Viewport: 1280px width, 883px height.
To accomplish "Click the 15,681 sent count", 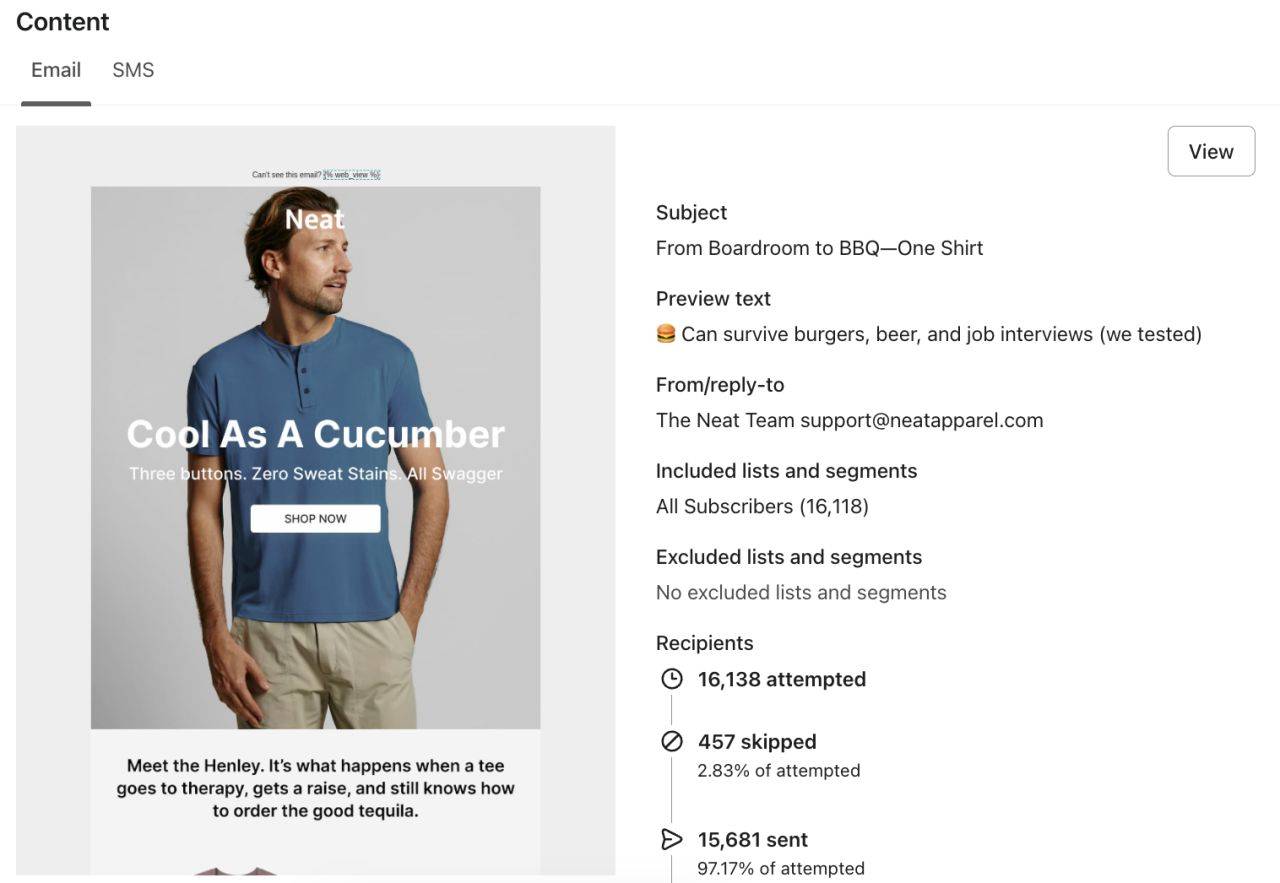I will pos(753,839).
